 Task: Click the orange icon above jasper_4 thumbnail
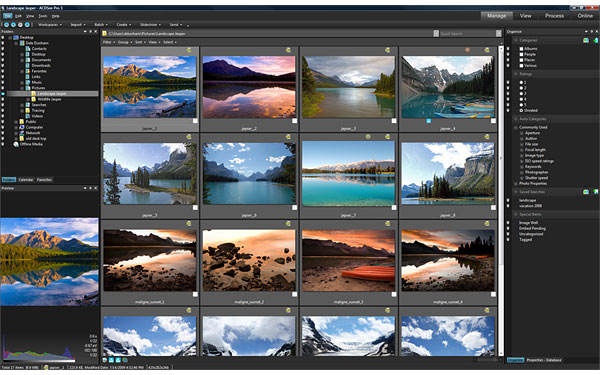click(x=467, y=50)
